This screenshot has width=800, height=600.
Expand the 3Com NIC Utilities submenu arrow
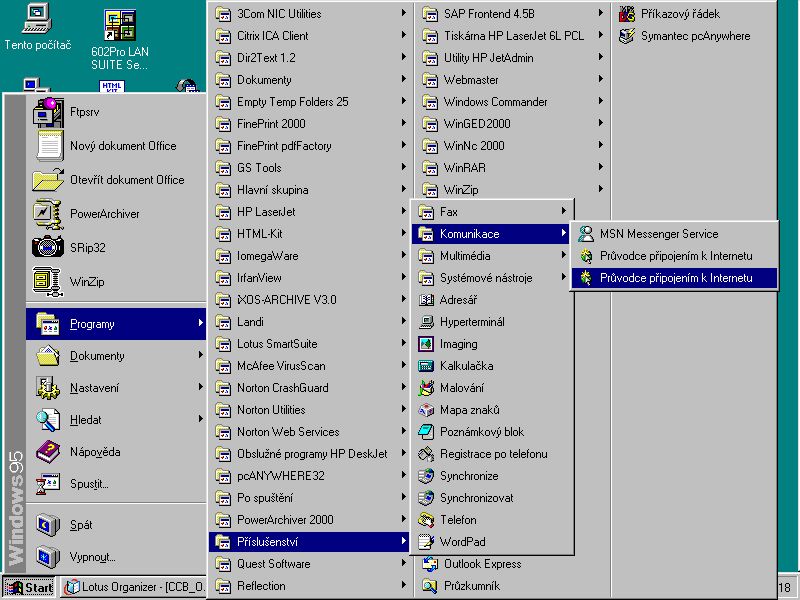[x=404, y=13]
